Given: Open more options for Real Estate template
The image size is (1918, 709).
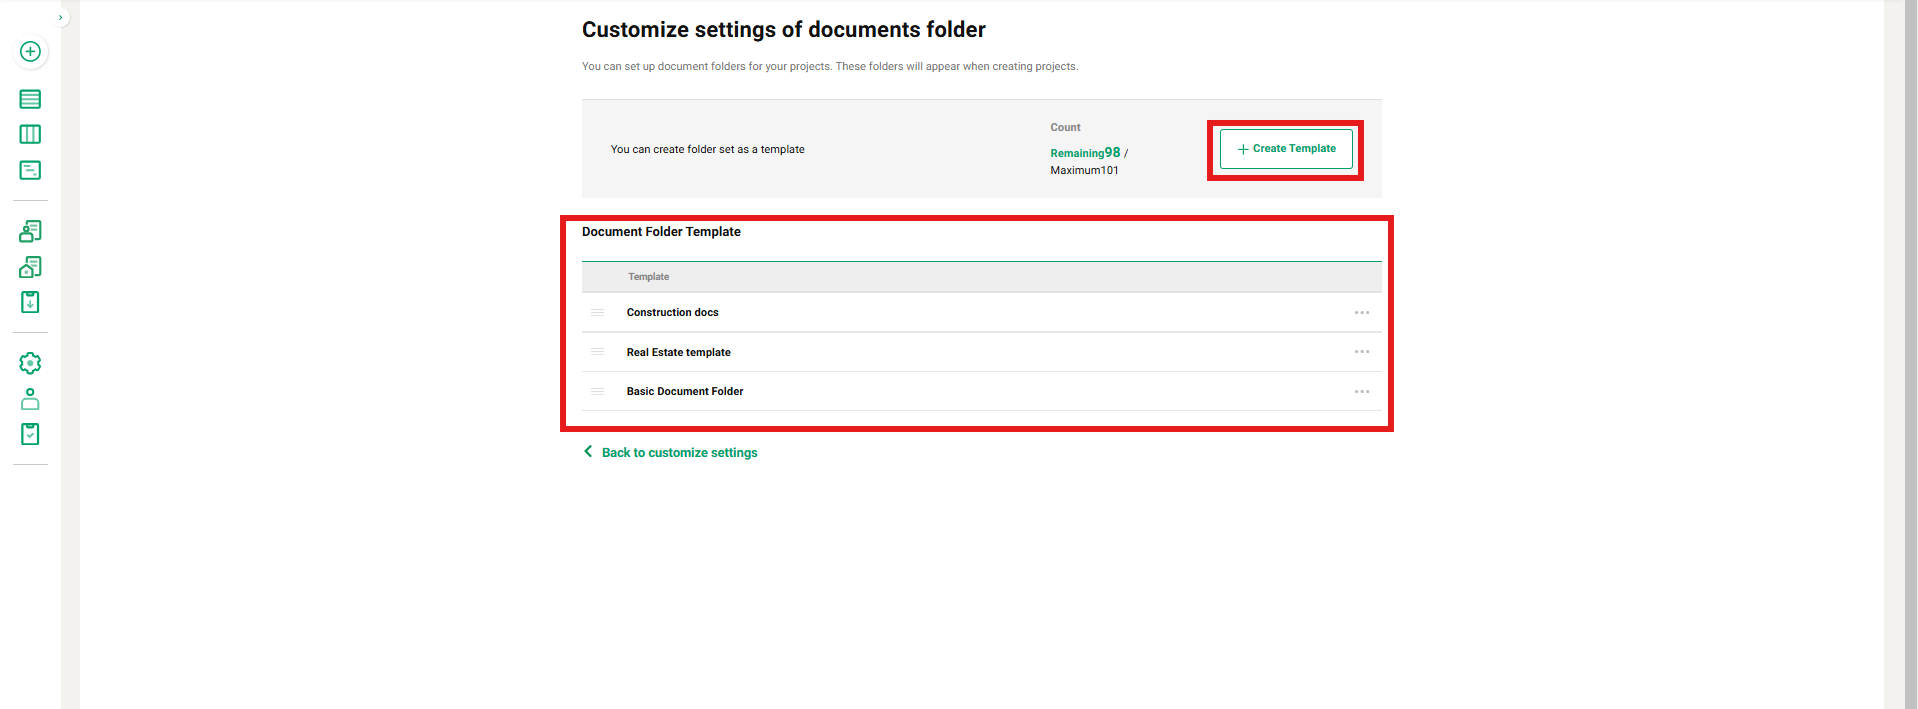Looking at the screenshot, I should tap(1361, 352).
